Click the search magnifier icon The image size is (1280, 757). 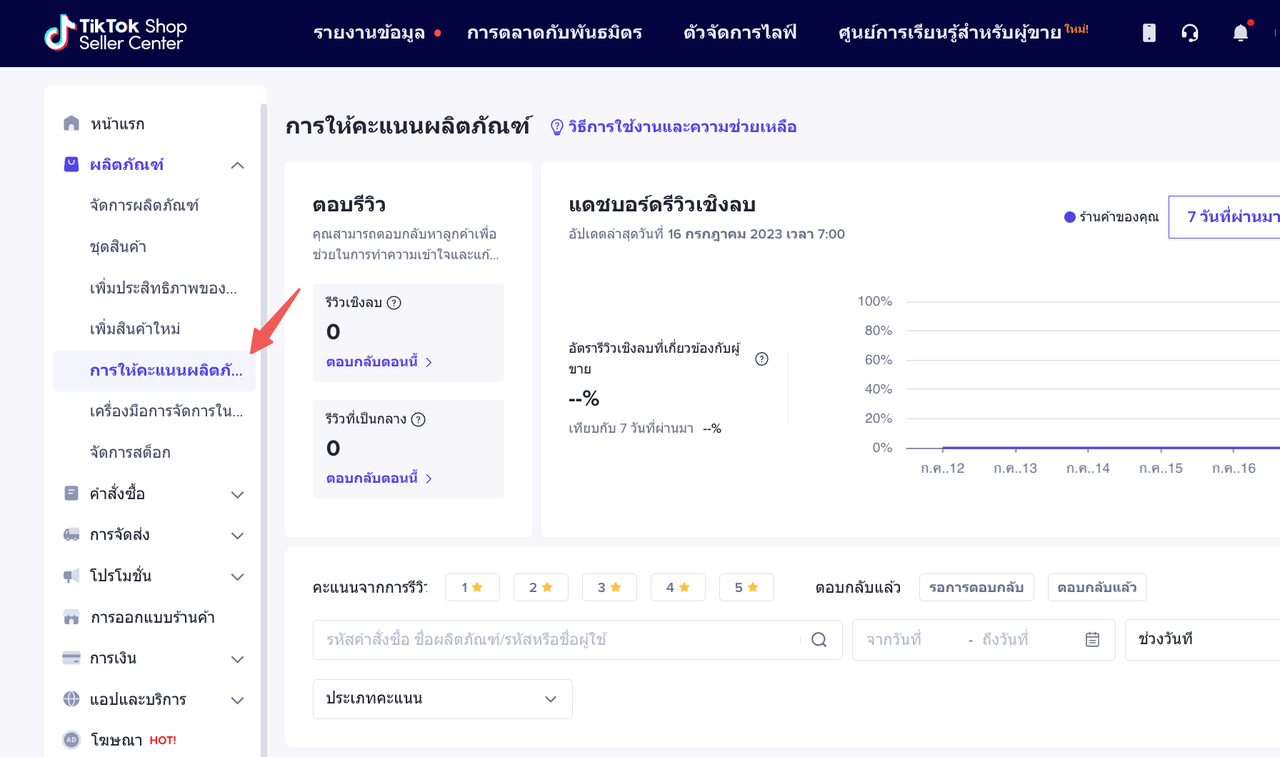(819, 640)
